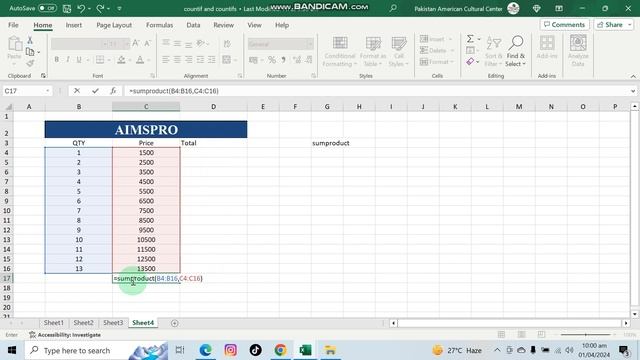Open the Data ribbon tab

(x=193, y=25)
